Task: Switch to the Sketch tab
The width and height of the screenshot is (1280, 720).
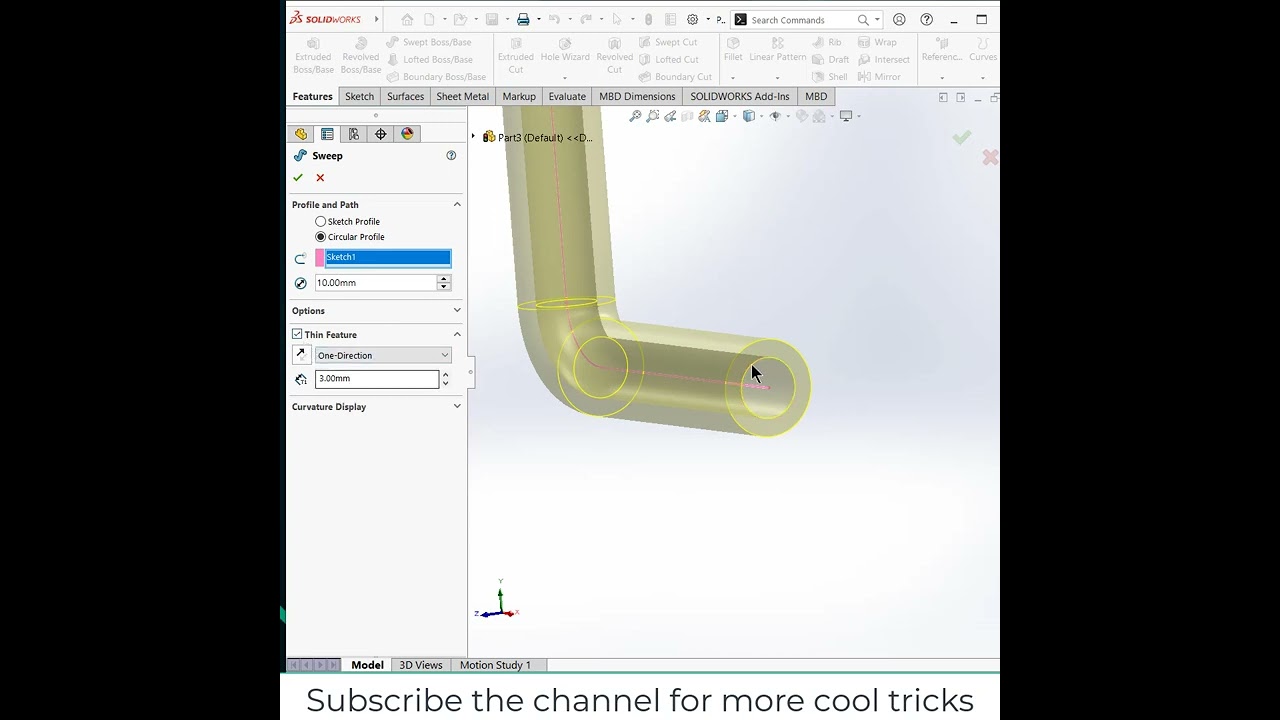Action: (359, 97)
